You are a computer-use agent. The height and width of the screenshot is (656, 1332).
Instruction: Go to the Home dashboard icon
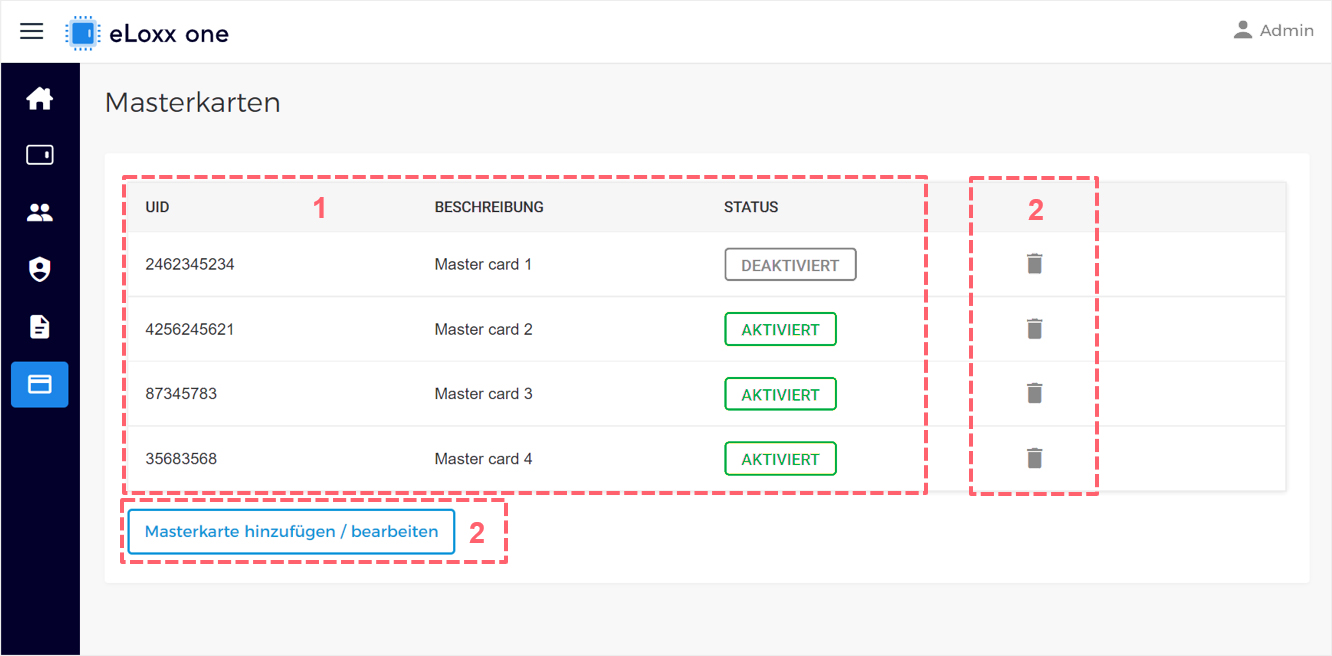tap(40, 98)
